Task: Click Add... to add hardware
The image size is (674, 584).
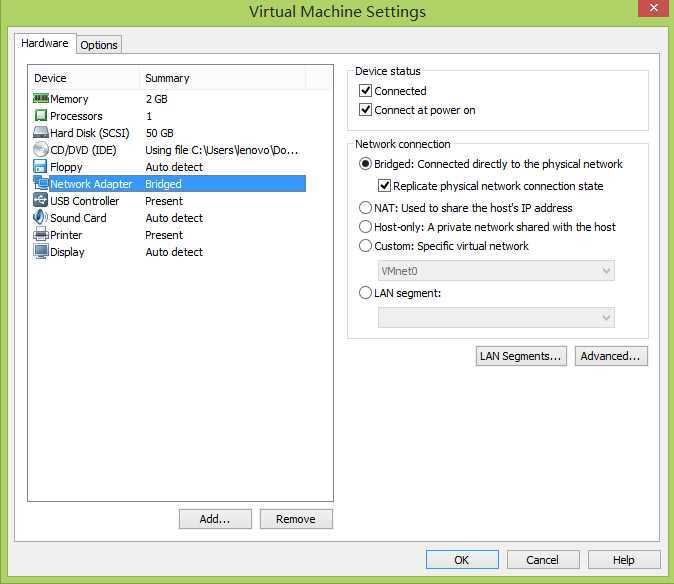Action: pos(215,519)
